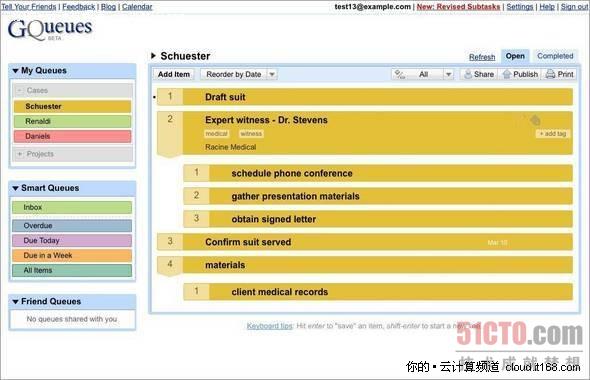Click the Mar 10 due date

pyautogui.click(x=497, y=243)
